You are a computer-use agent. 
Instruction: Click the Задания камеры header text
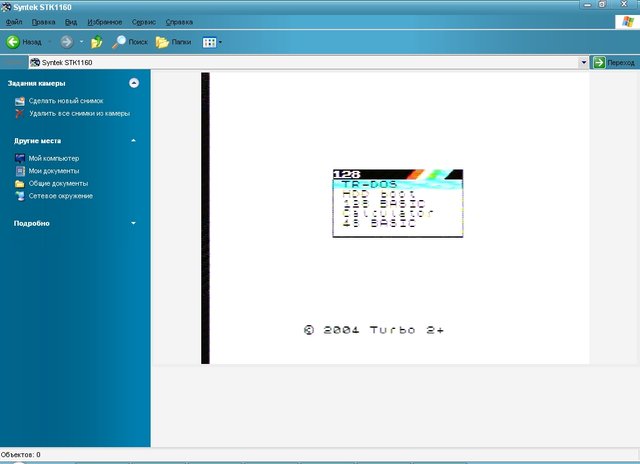click(36, 83)
